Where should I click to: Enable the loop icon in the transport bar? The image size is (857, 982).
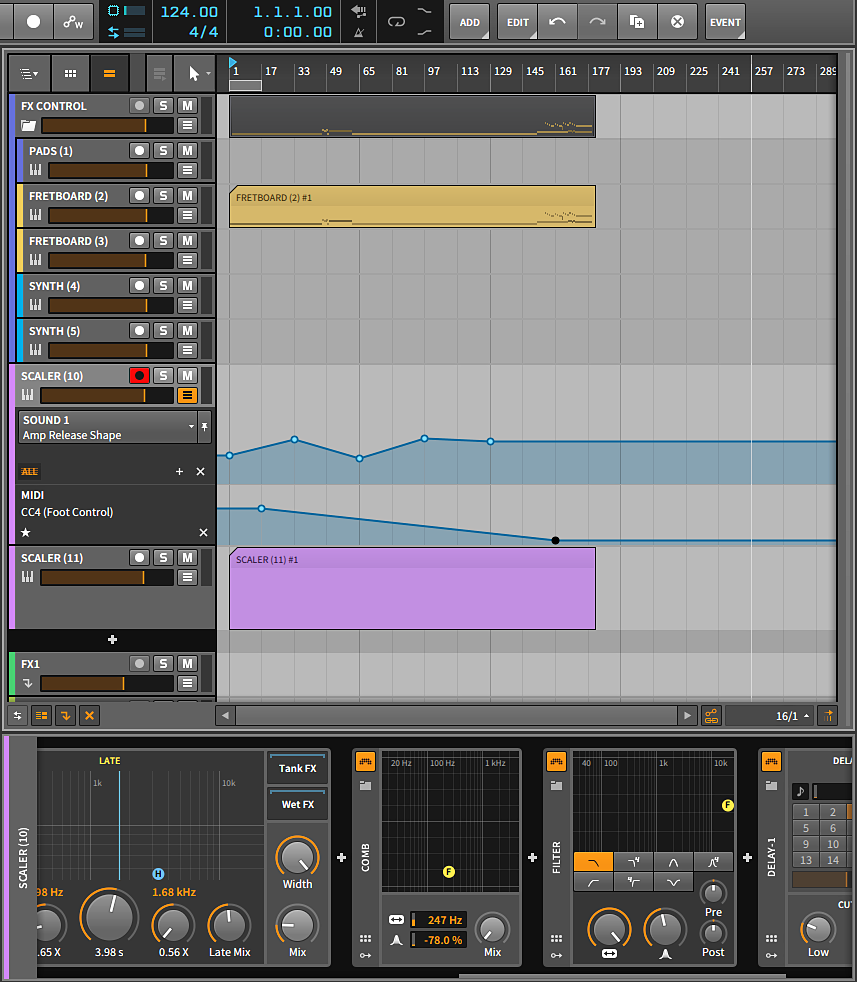(x=396, y=22)
